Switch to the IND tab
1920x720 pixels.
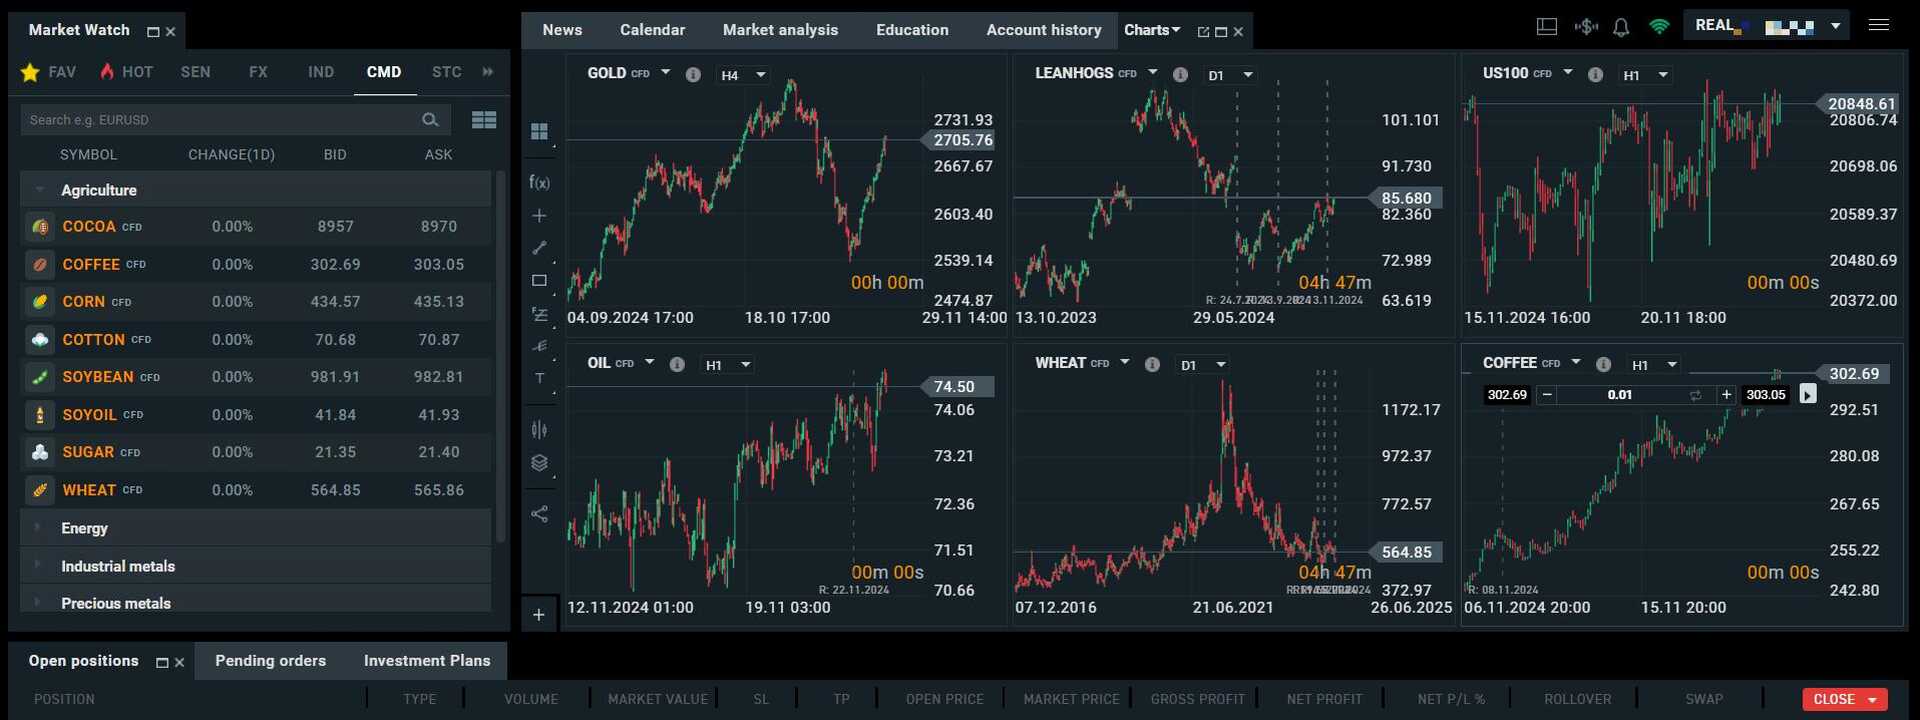point(321,72)
